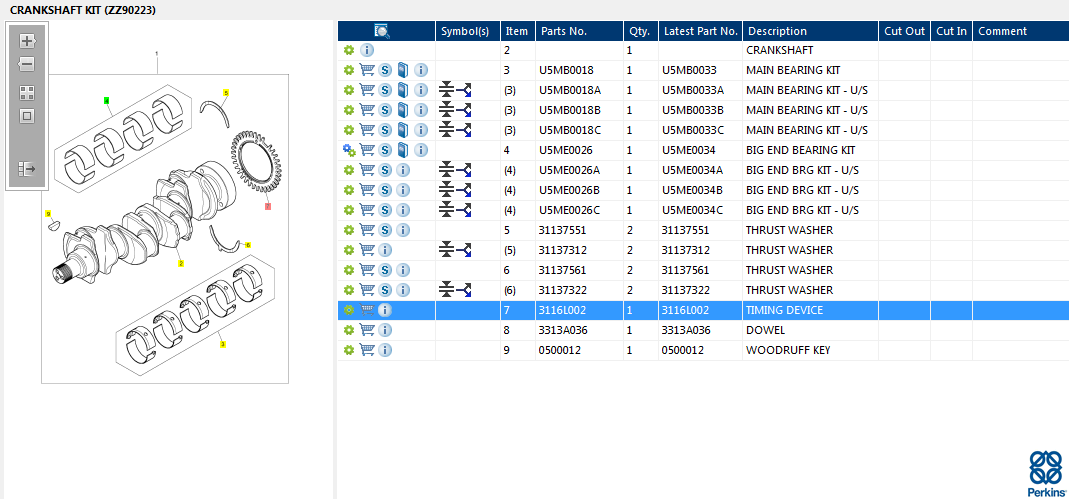The height and width of the screenshot is (499, 1069).
Task: Click the blue arrow symbol in U5MB0018B row
Action: 464,110
